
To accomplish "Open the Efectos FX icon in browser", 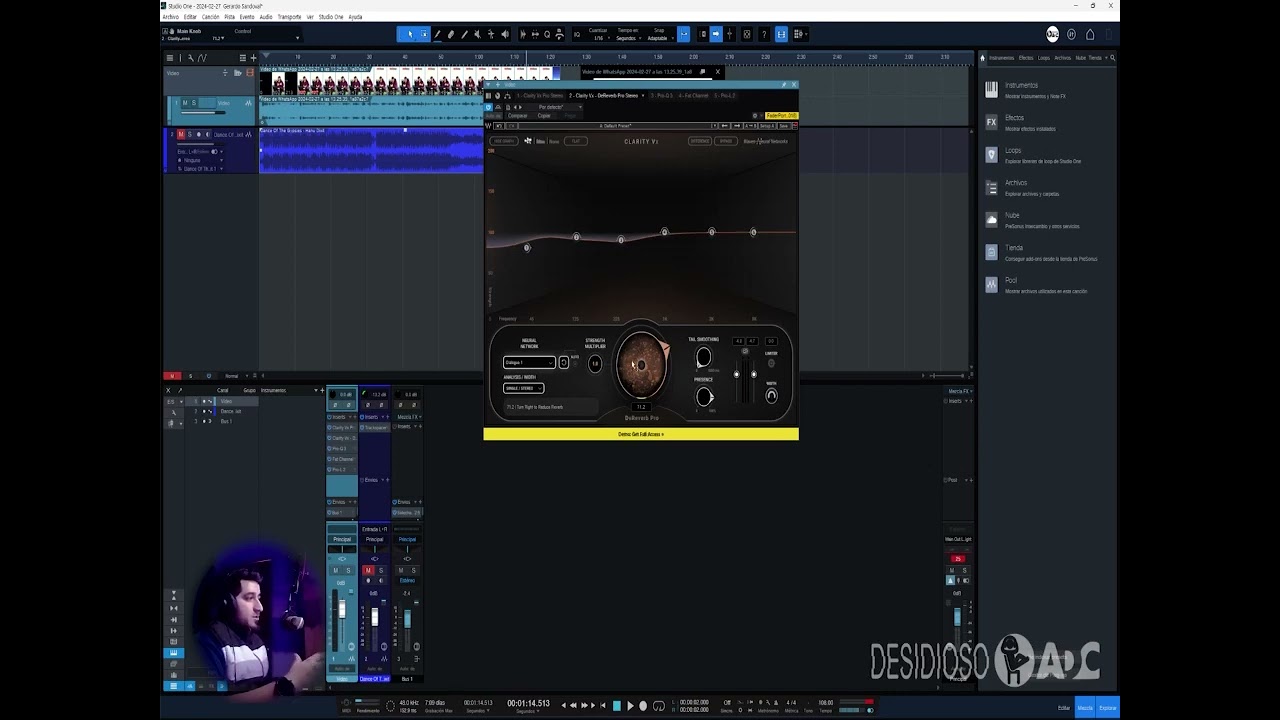I will click(x=991, y=122).
